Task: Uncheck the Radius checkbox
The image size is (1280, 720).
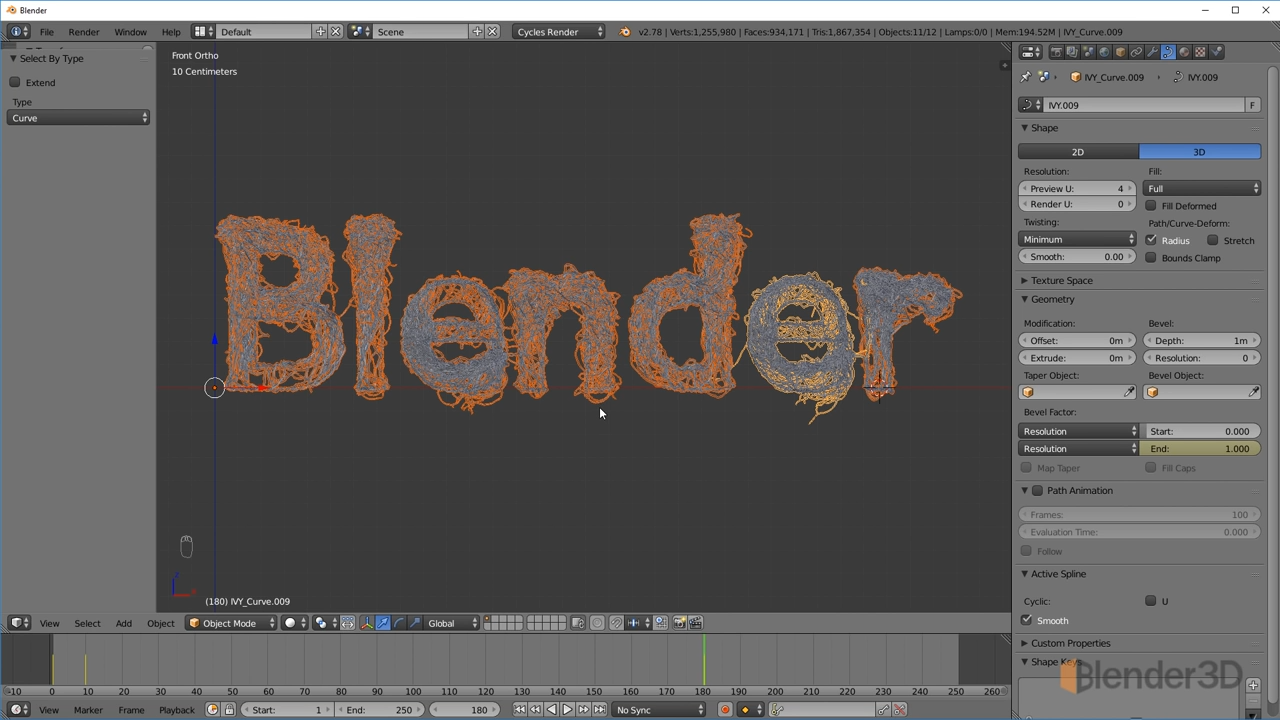Action: pyautogui.click(x=1151, y=240)
